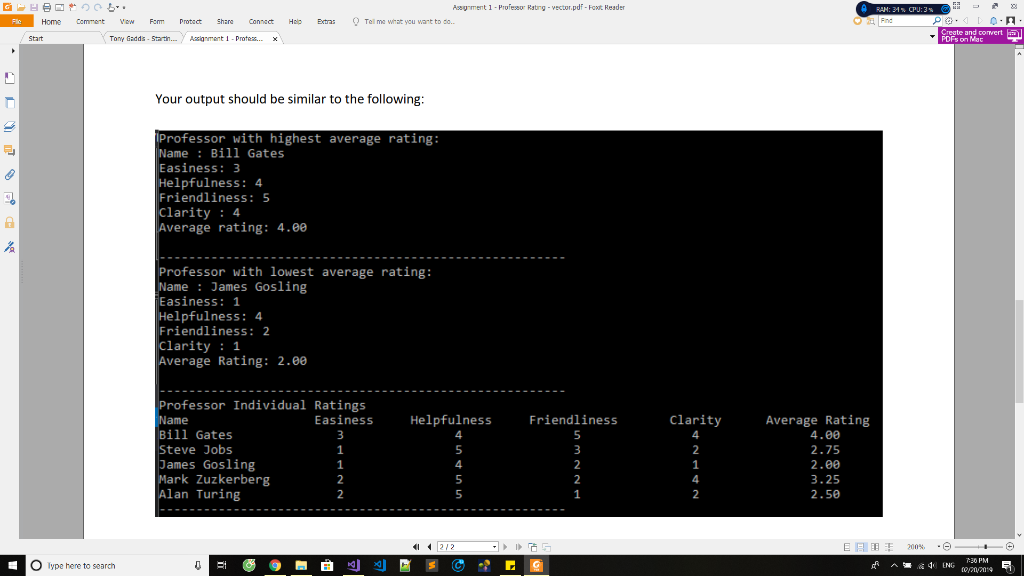Click the notification bell icon
This screenshot has height=576, width=1024.
[x=993, y=21]
